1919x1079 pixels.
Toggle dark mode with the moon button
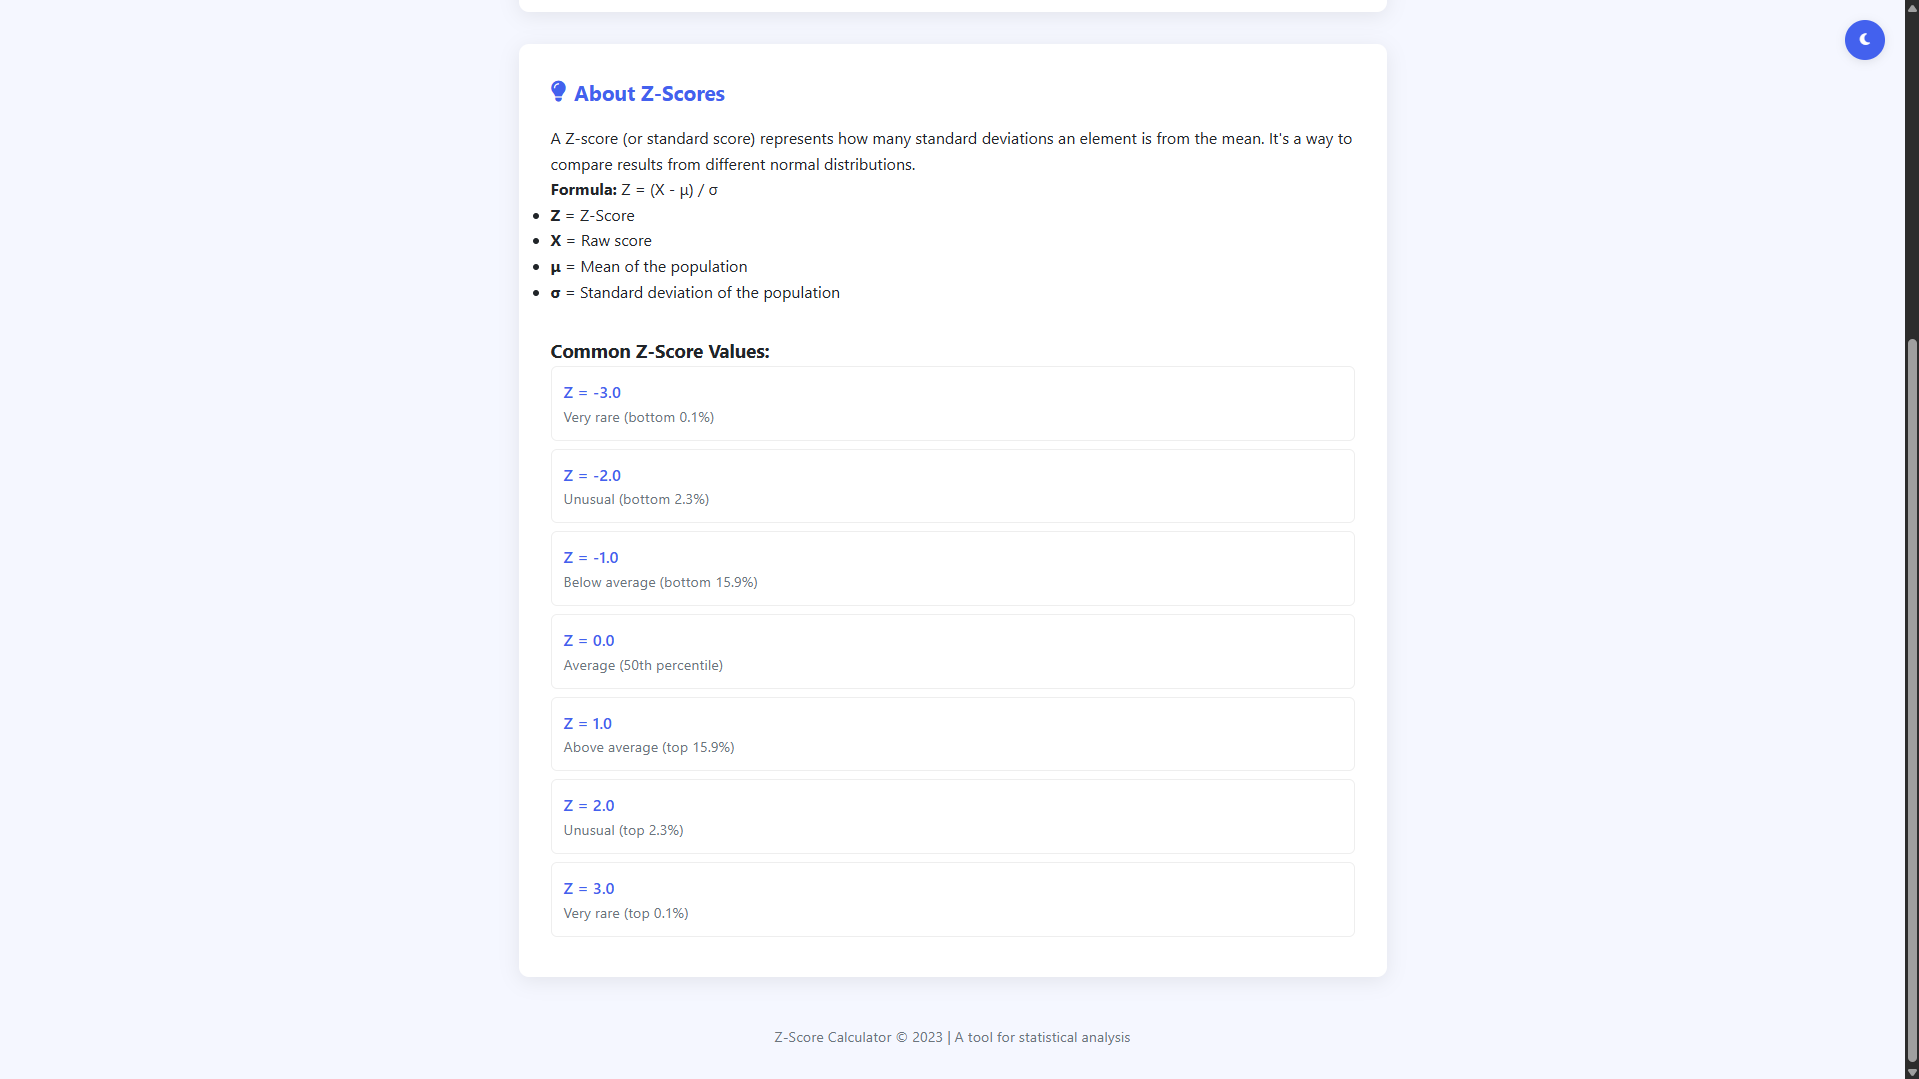pyautogui.click(x=1864, y=40)
